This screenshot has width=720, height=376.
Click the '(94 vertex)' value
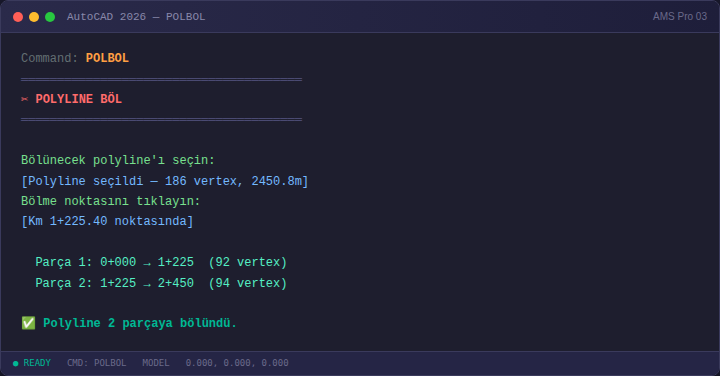pos(248,283)
